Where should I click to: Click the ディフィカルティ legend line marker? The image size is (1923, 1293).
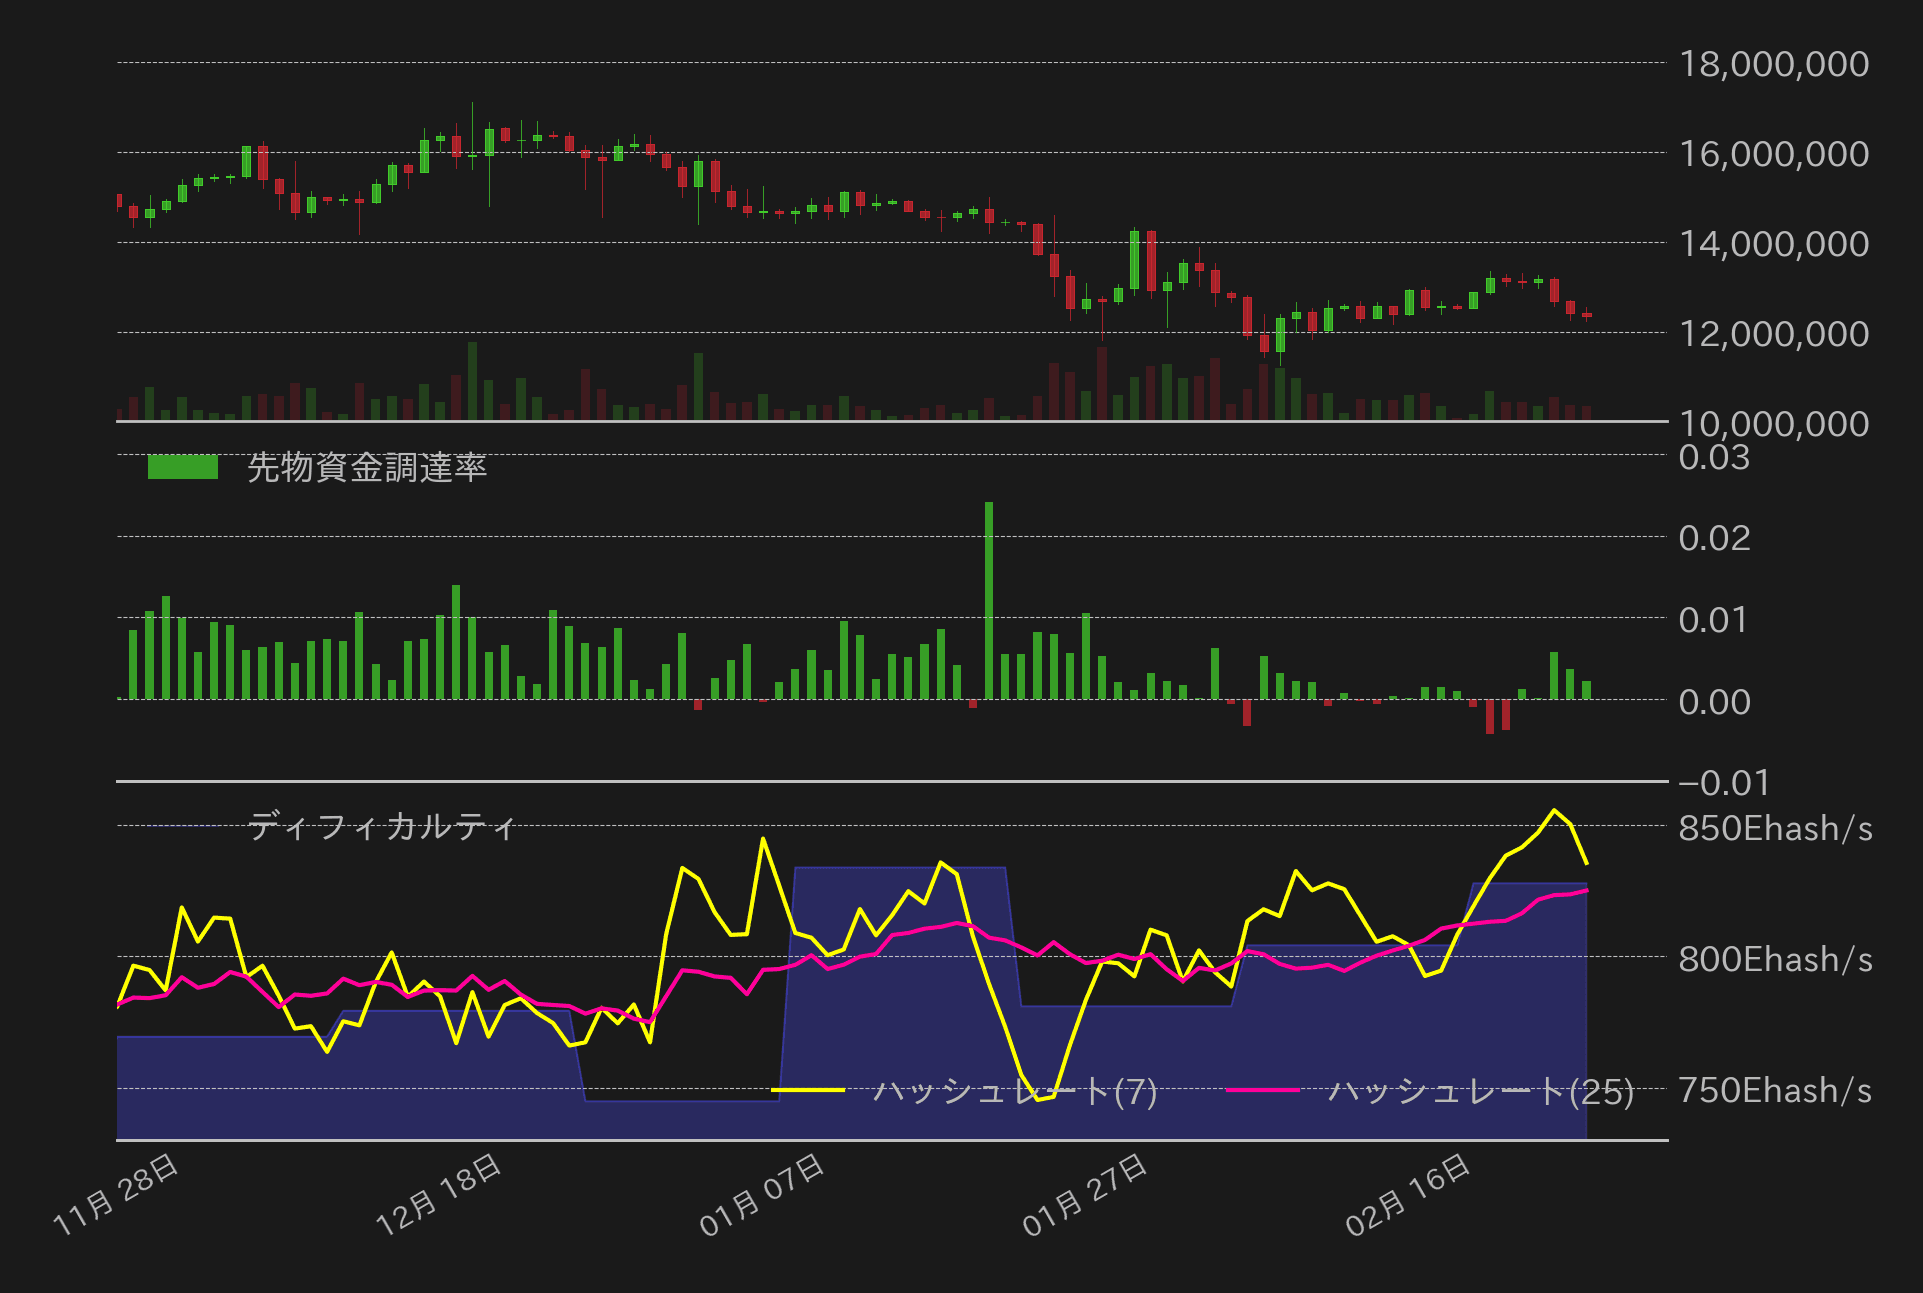point(182,826)
